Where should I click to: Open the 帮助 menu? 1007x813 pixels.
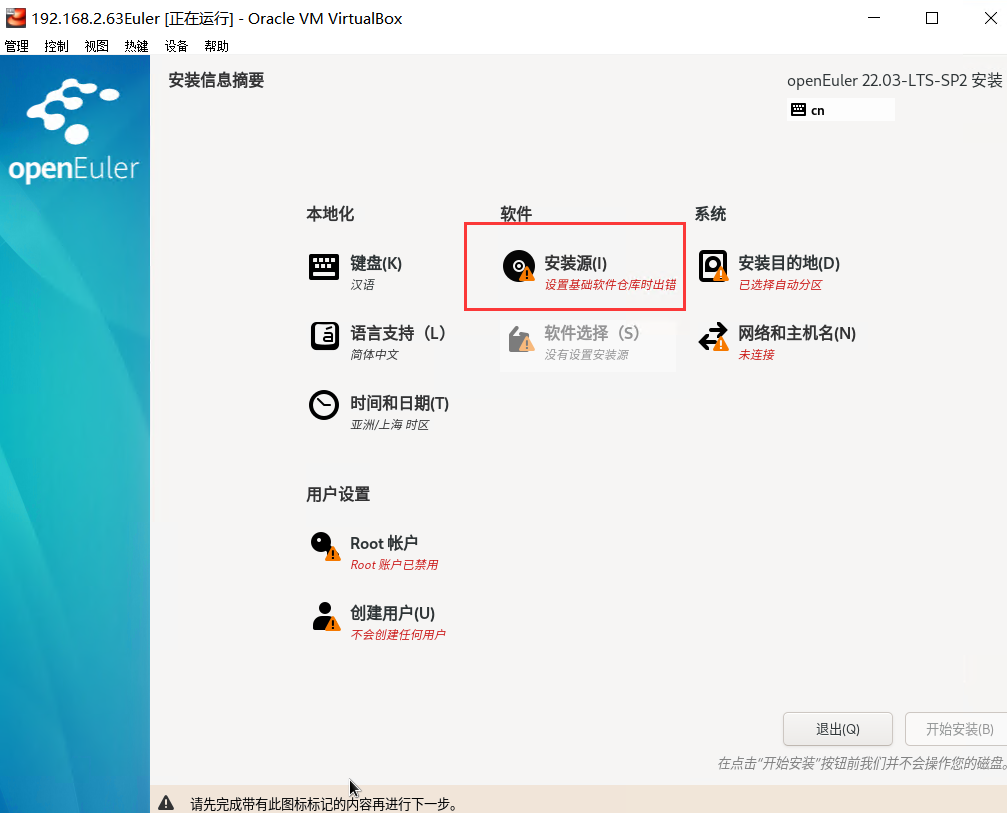[216, 46]
